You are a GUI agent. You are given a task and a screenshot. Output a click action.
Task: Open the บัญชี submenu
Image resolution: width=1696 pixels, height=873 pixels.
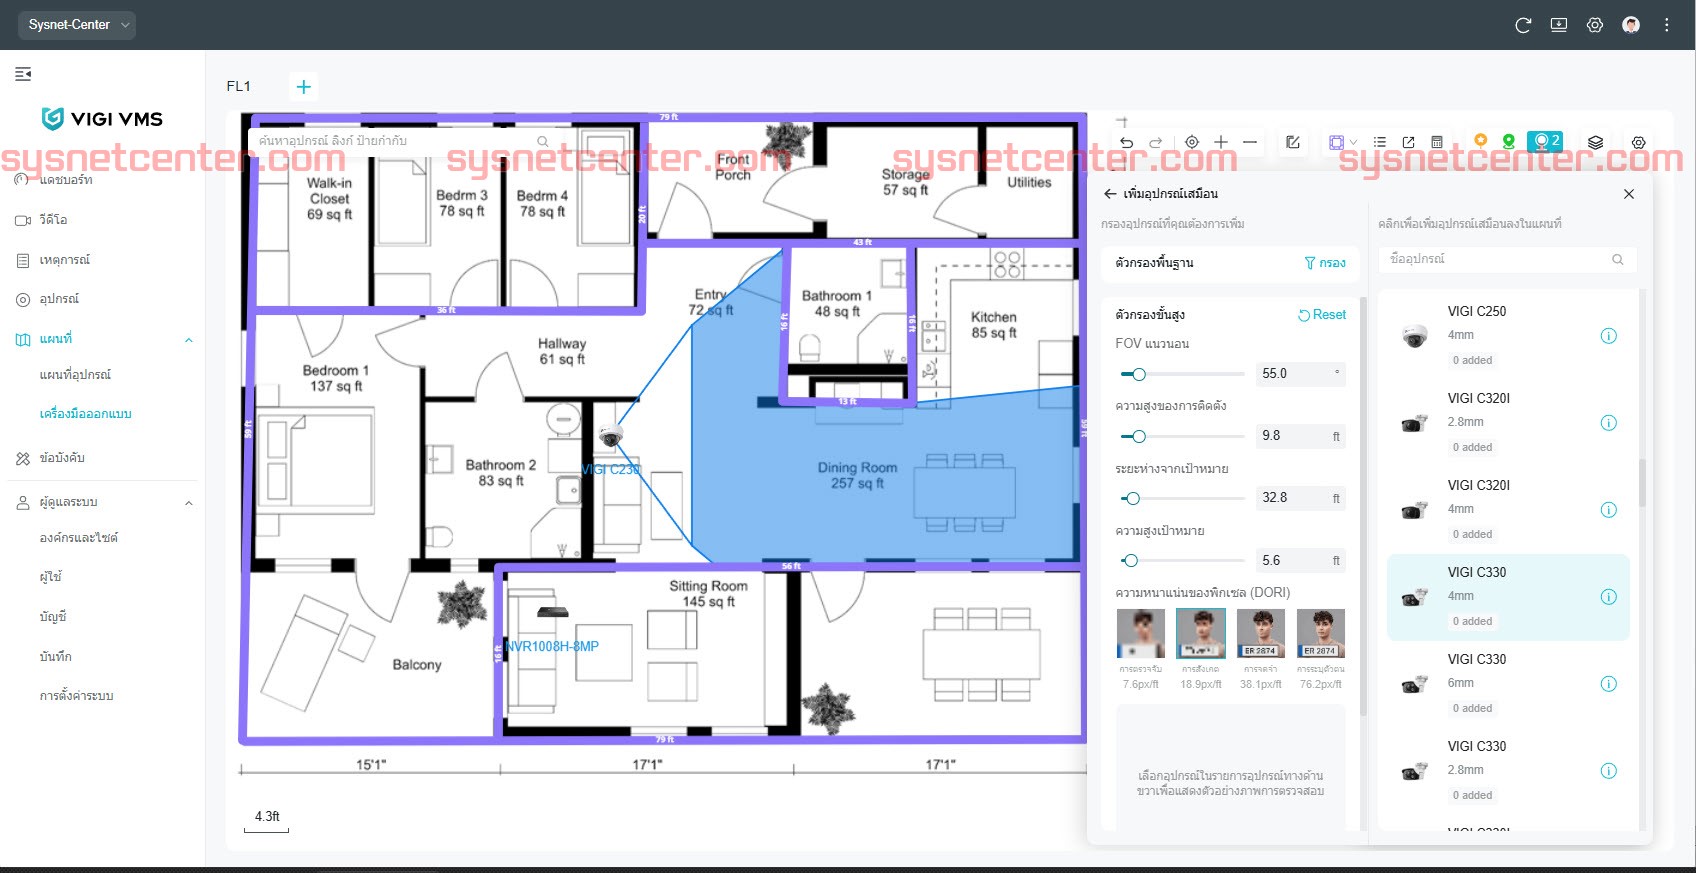click(53, 617)
